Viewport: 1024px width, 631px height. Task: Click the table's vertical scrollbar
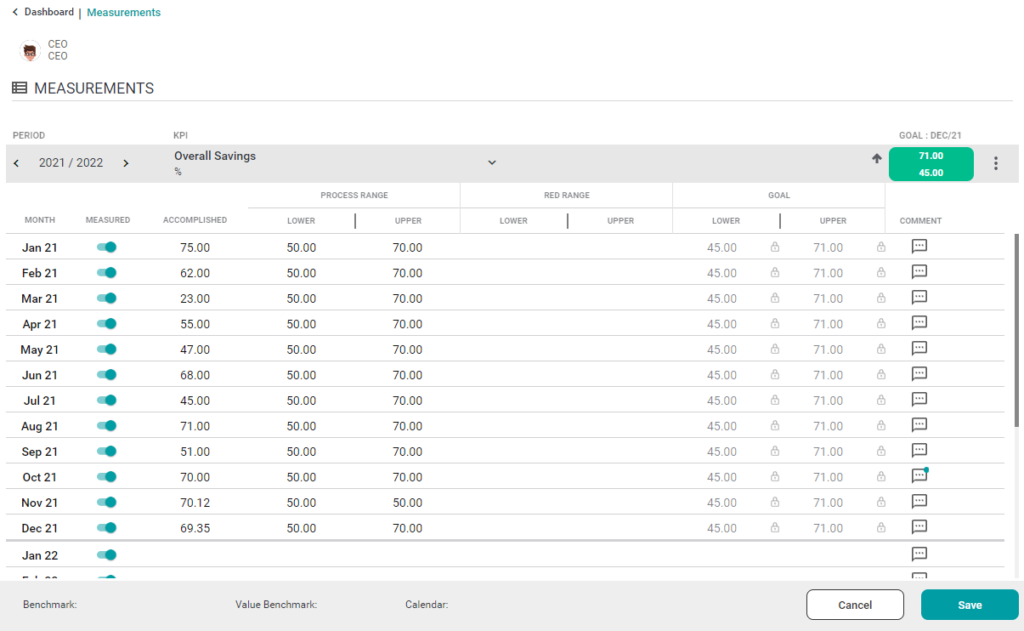click(1016, 331)
